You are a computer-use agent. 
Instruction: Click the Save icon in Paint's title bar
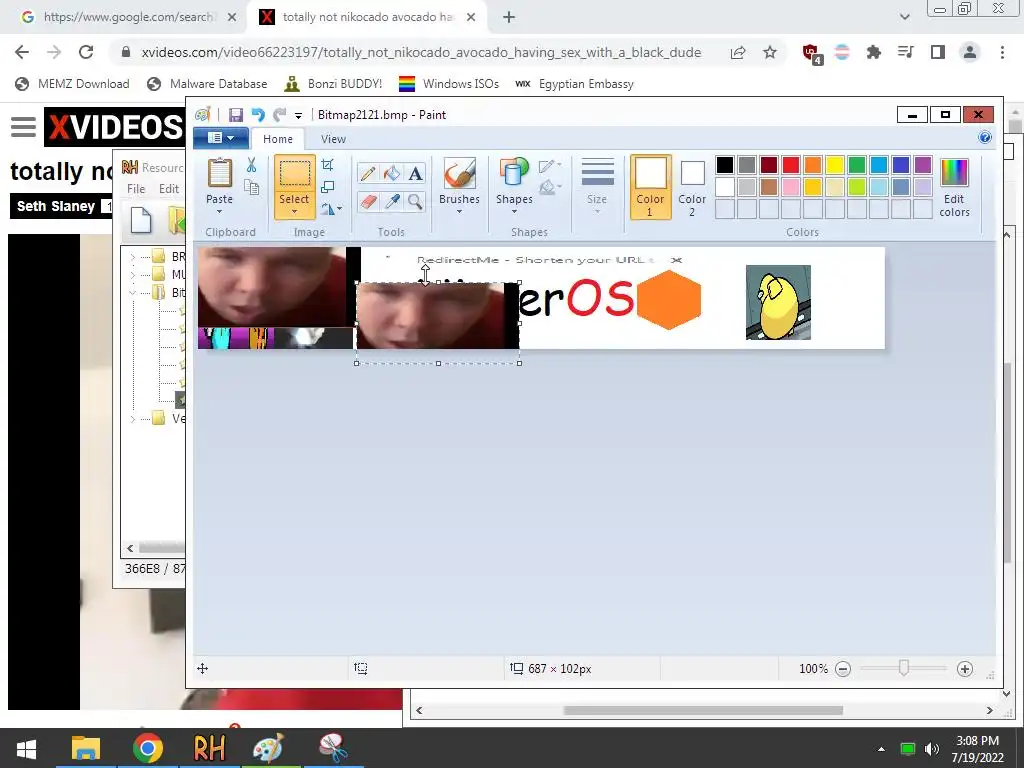[x=236, y=115]
